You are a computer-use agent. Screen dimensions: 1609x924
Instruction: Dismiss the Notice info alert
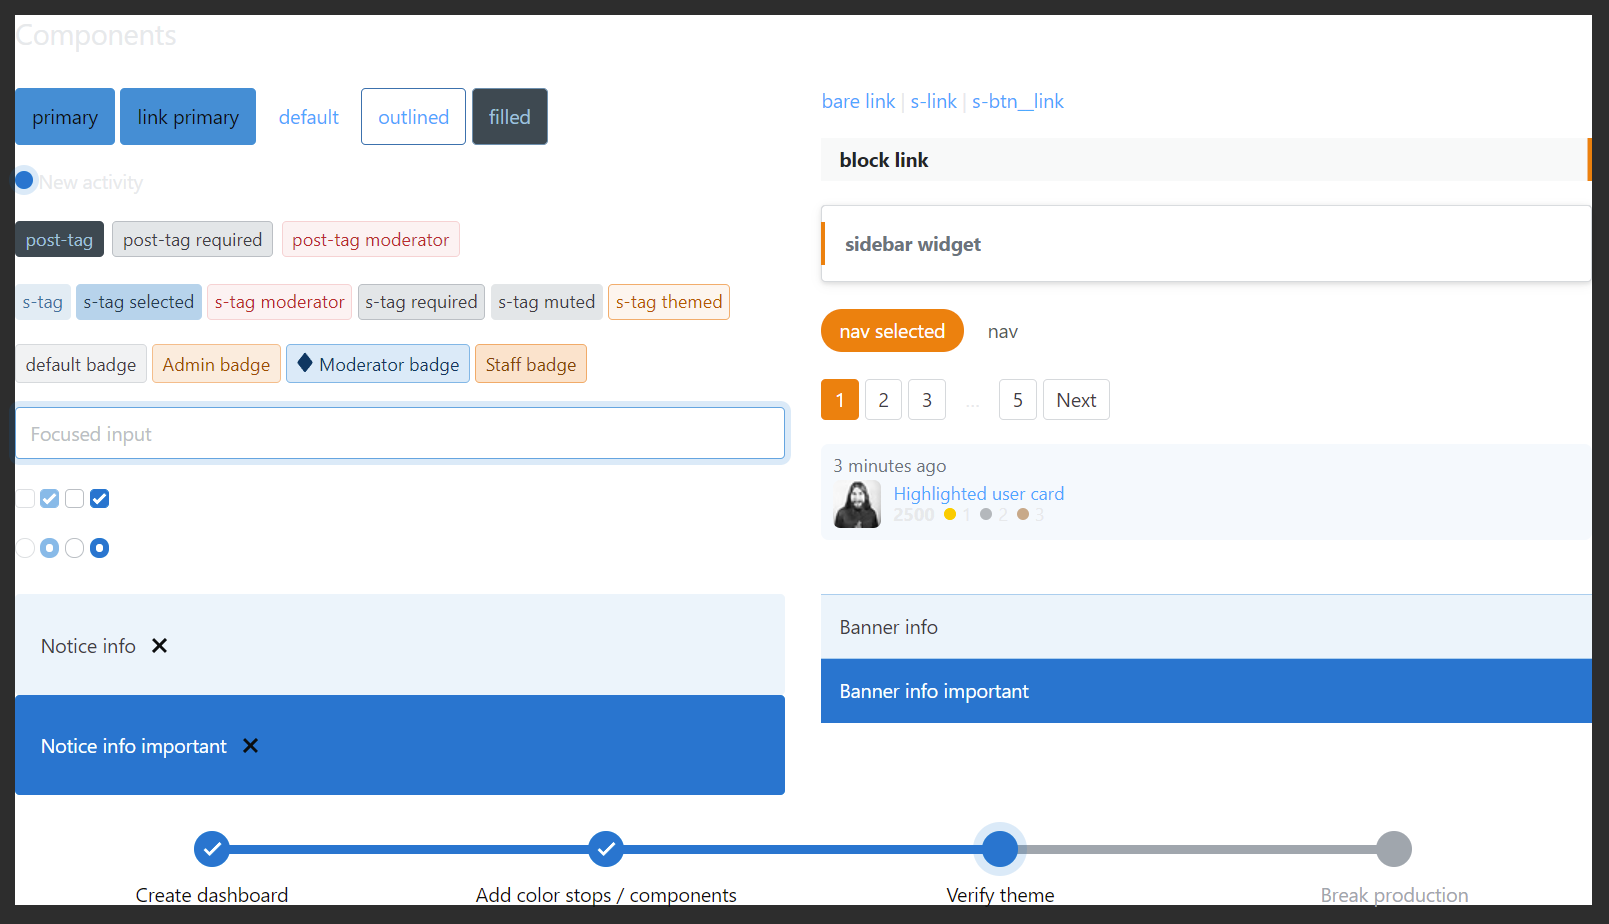(159, 645)
